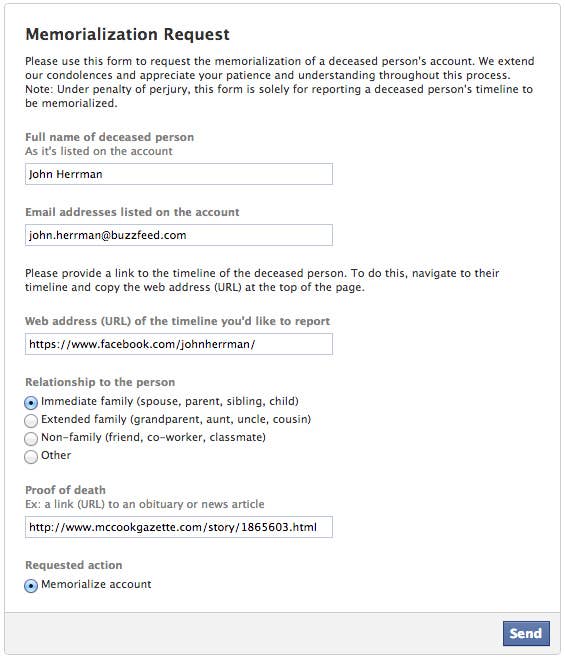Click the 'Ex: a link (URL) to an obituary' hint
Image resolution: width=565 pixels, height=659 pixels.
tap(145, 504)
